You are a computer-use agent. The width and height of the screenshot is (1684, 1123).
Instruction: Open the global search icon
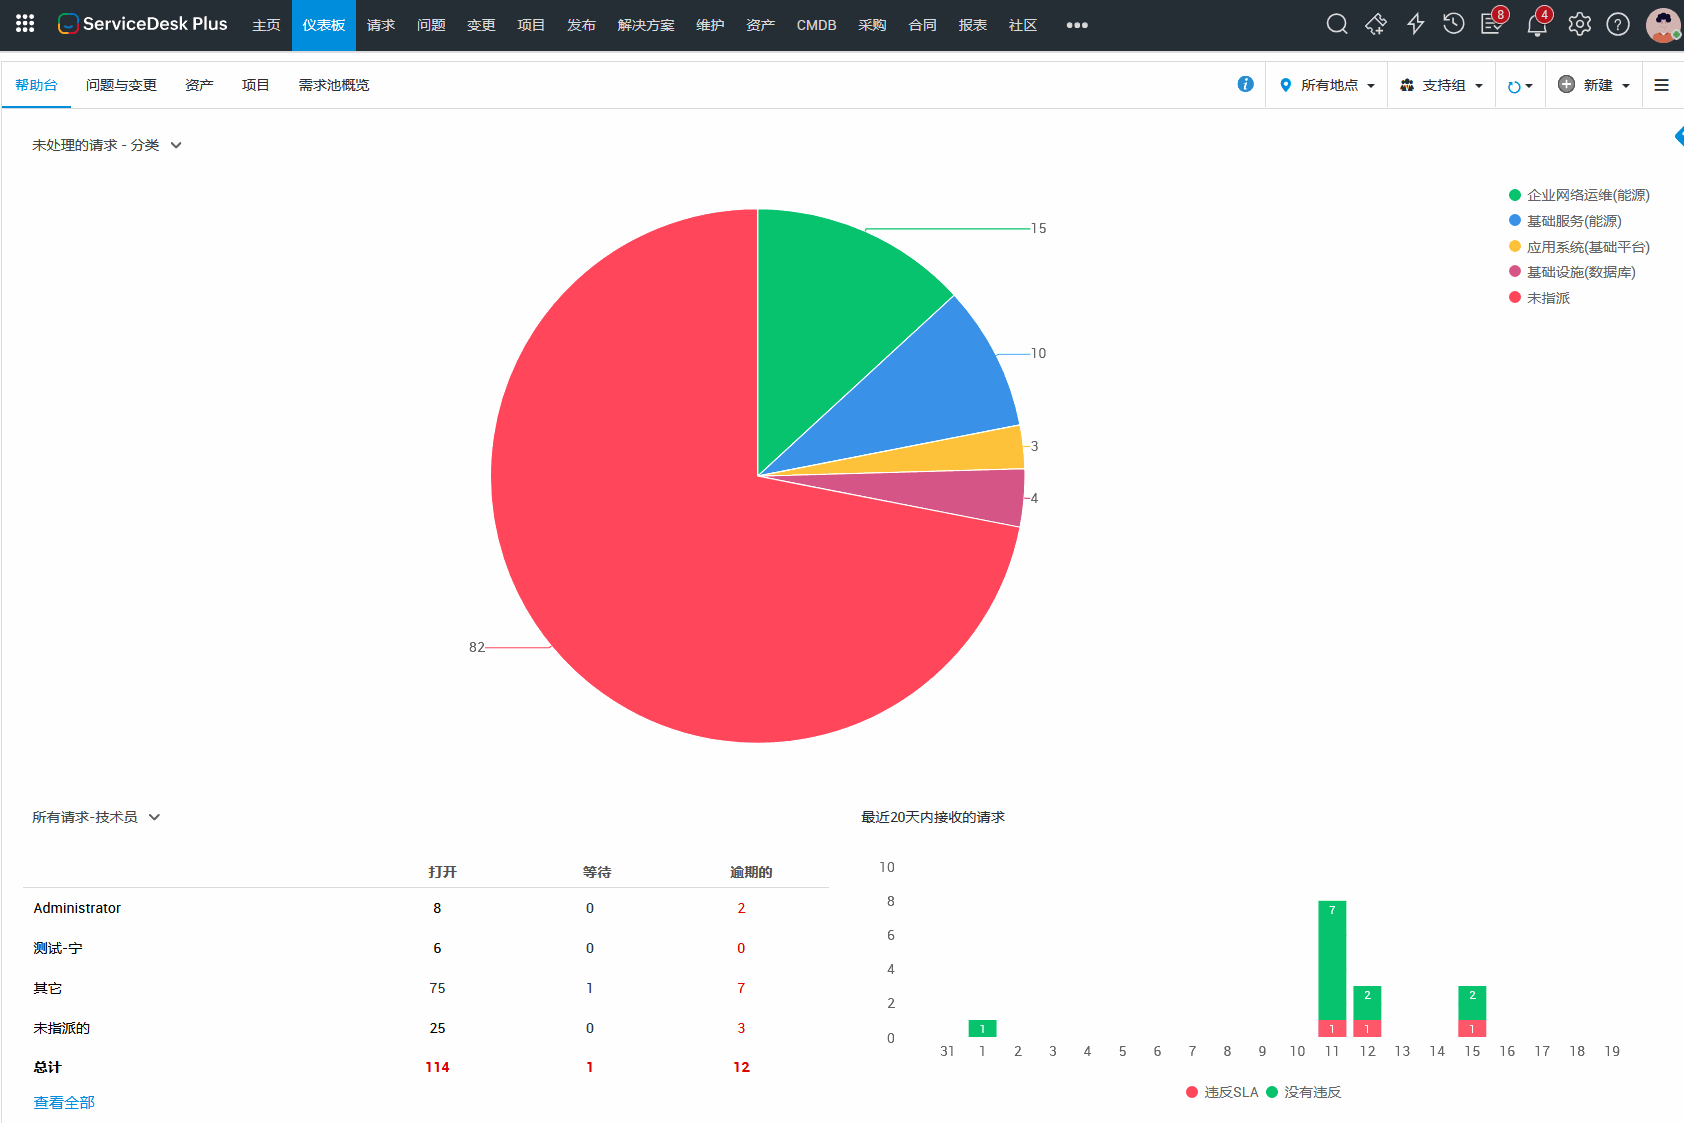coord(1337,24)
